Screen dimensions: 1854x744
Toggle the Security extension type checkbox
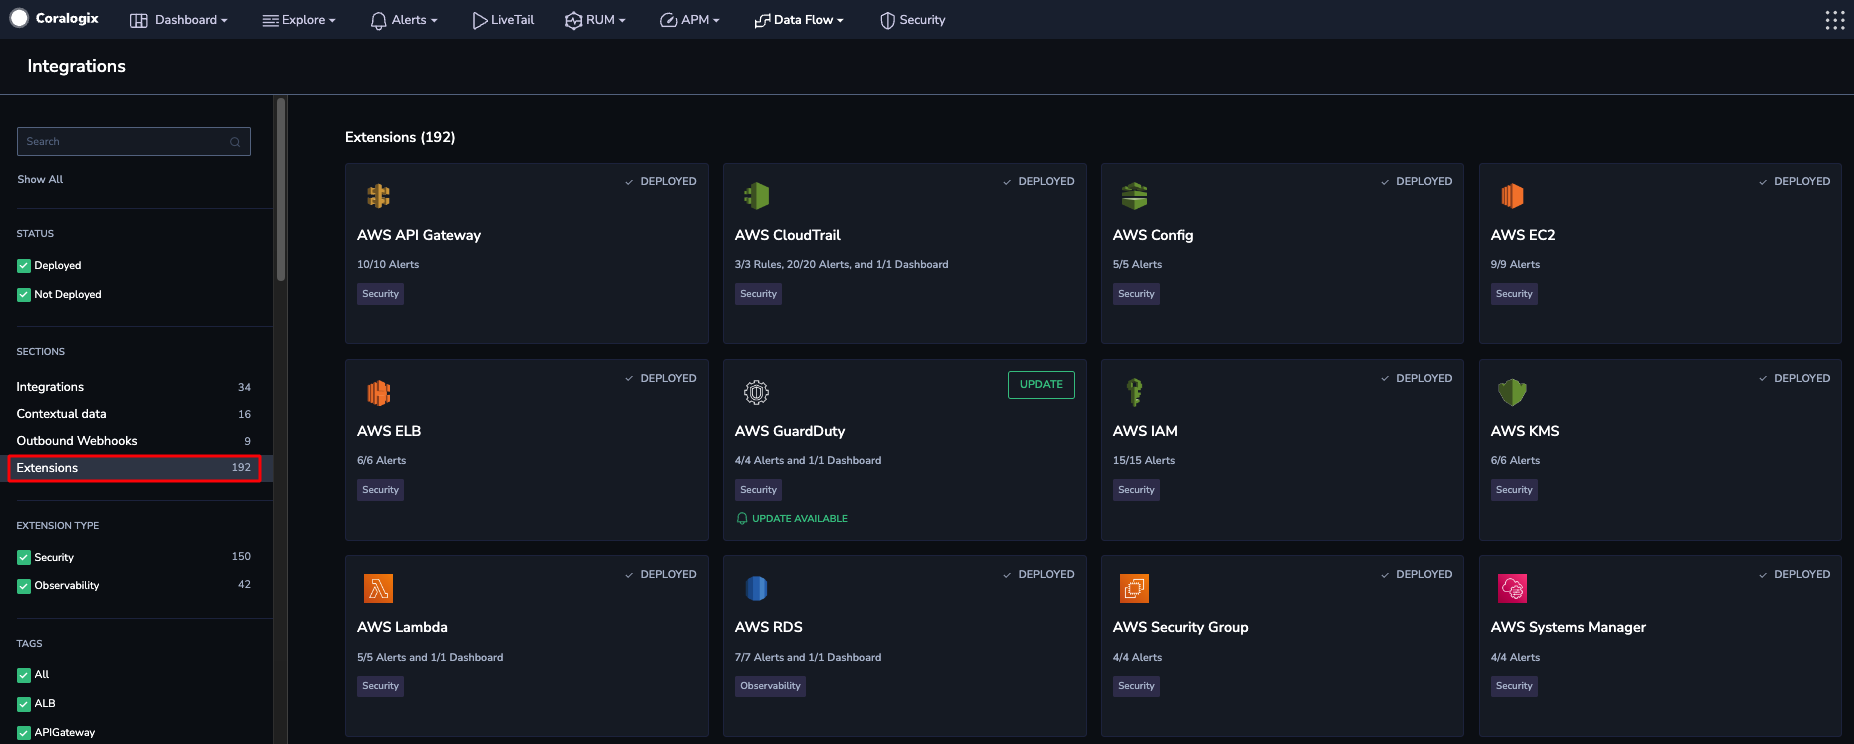click(24, 558)
